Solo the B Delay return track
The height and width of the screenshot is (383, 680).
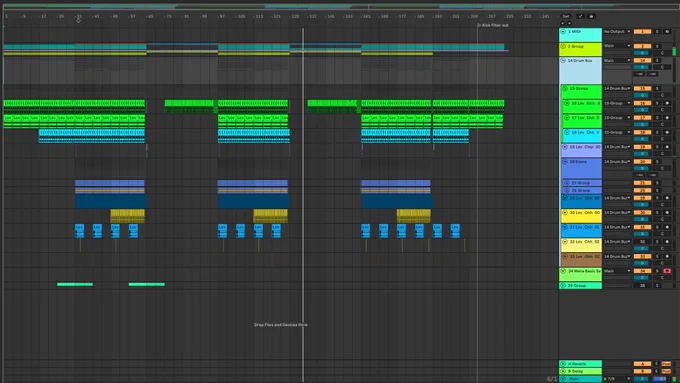click(x=657, y=371)
